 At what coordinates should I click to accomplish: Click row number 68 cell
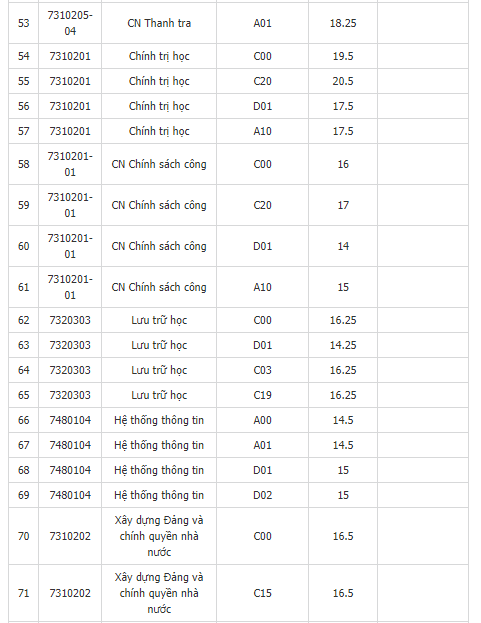(23, 470)
